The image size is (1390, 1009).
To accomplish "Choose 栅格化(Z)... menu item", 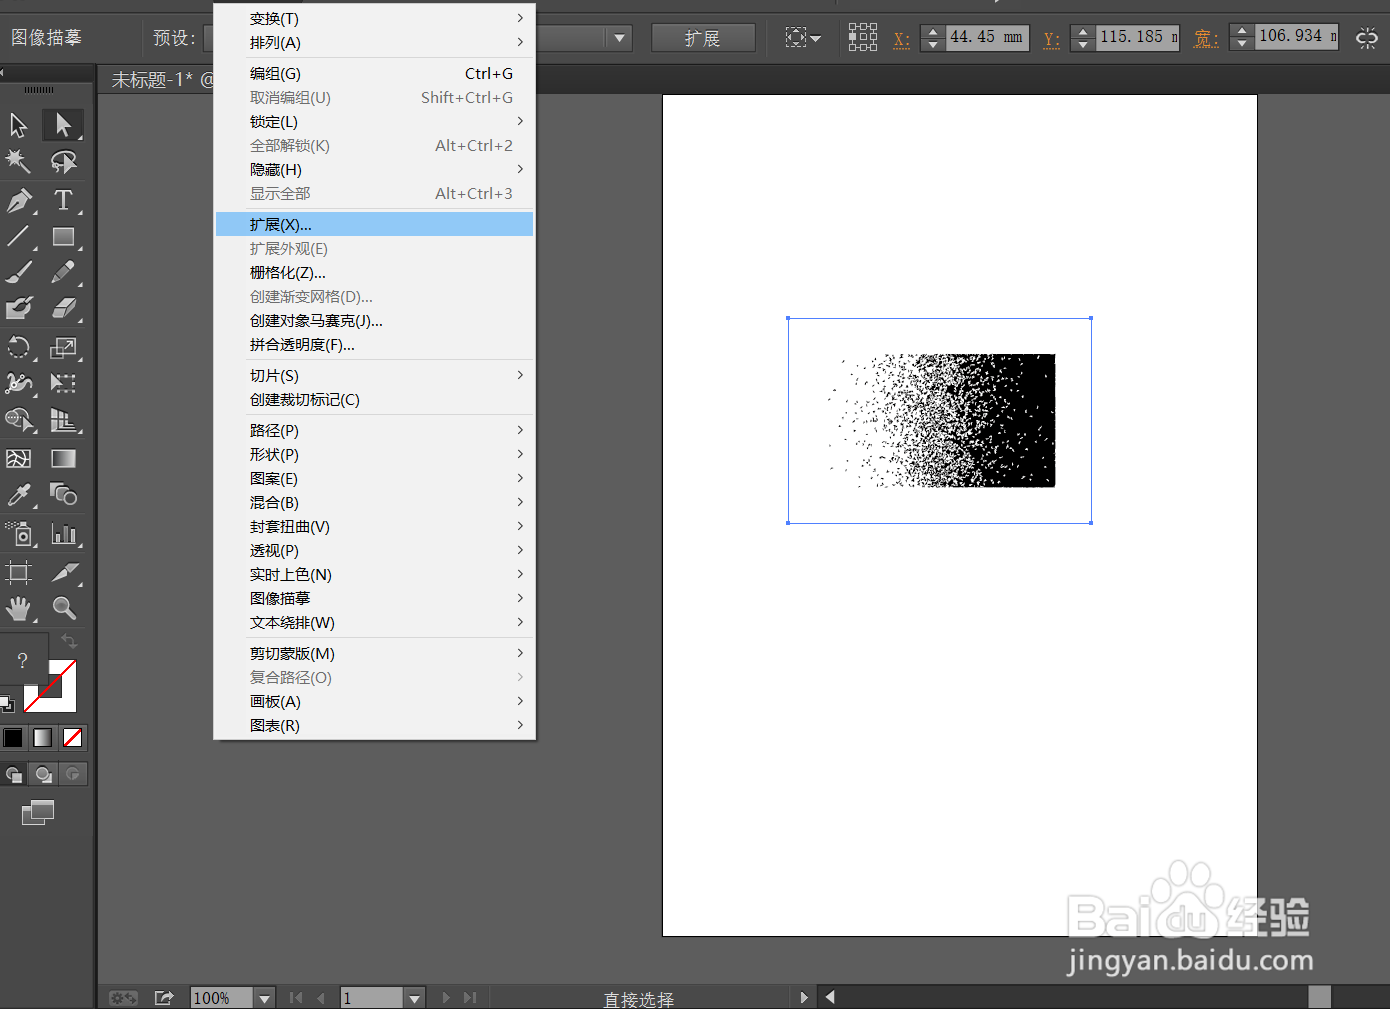I will click(375, 272).
